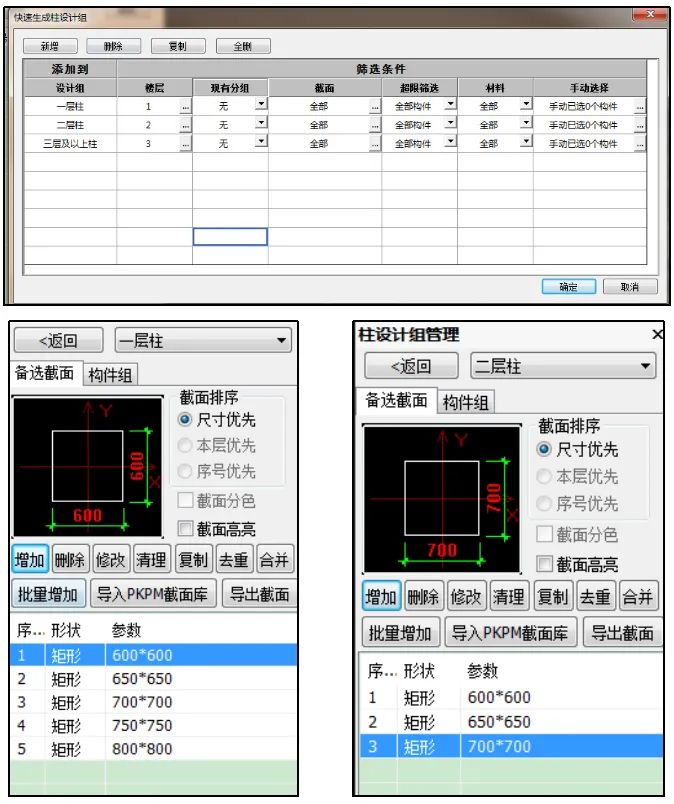Switch to 备选截面 tab in 二层柱 panel
The height and width of the screenshot is (804, 674).
click(x=396, y=400)
